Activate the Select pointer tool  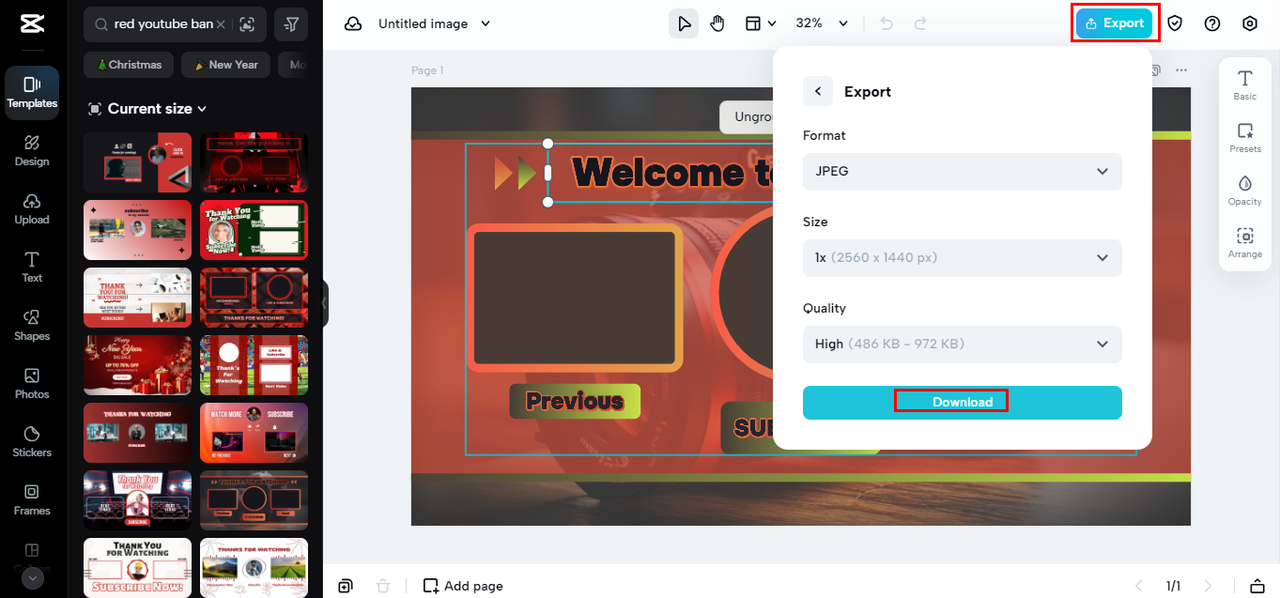tap(684, 24)
